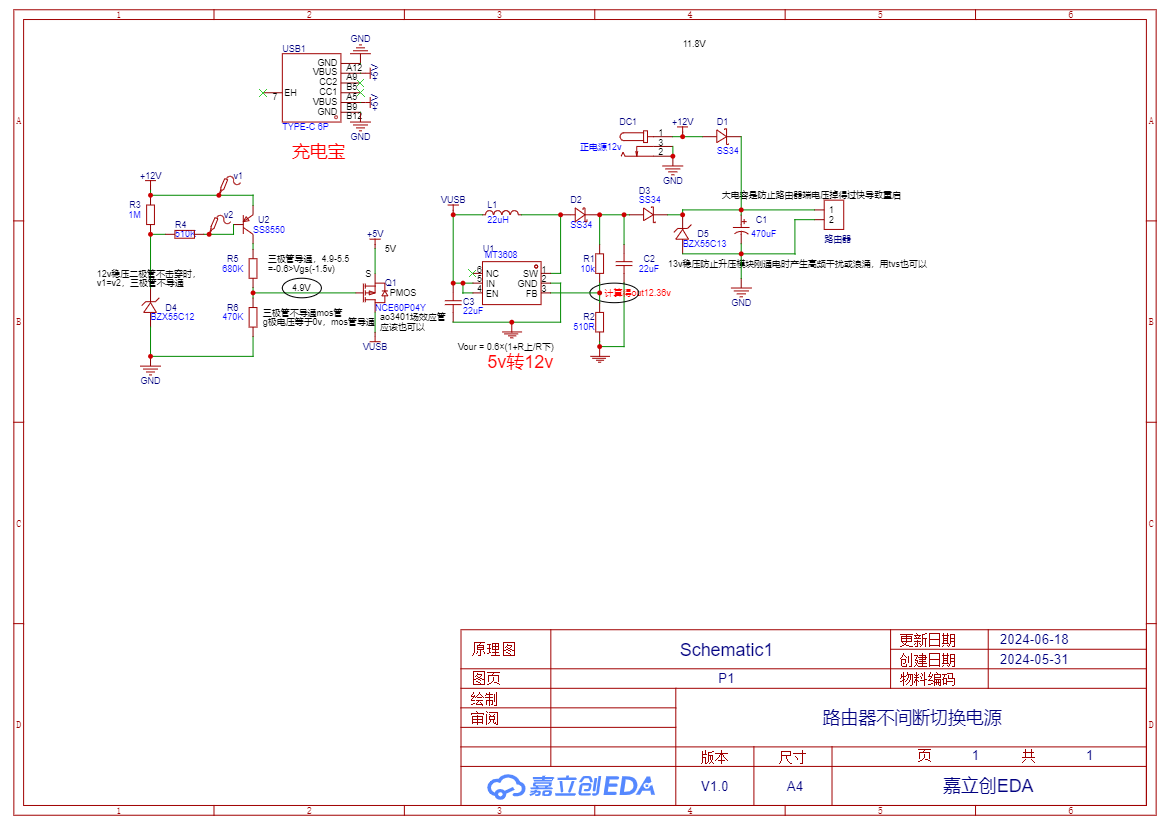The width and height of the screenshot is (1170, 825).
Task: Click the 物料编码 label cell
Action: pos(927,679)
